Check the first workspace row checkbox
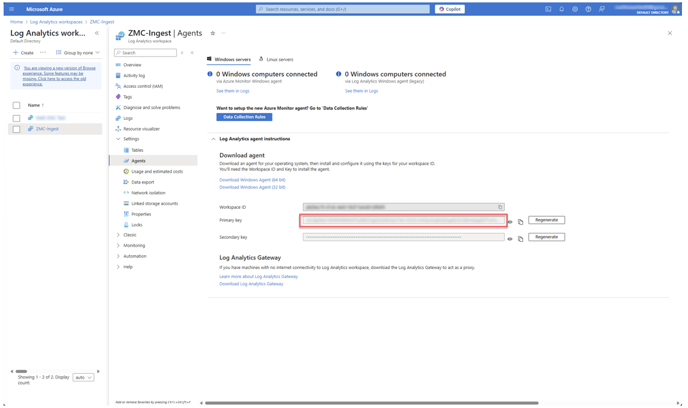Screen dimensions: 688x408 coord(16,118)
